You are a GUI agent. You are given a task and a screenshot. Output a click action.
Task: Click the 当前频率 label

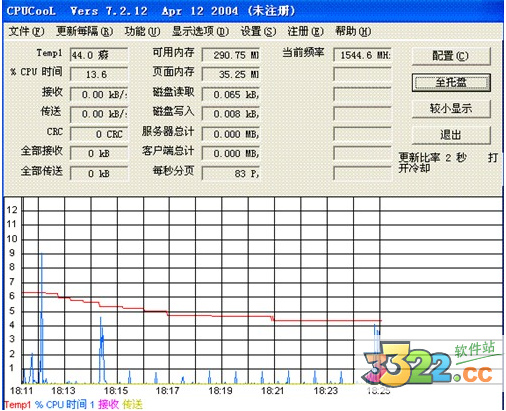coord(303,52)
